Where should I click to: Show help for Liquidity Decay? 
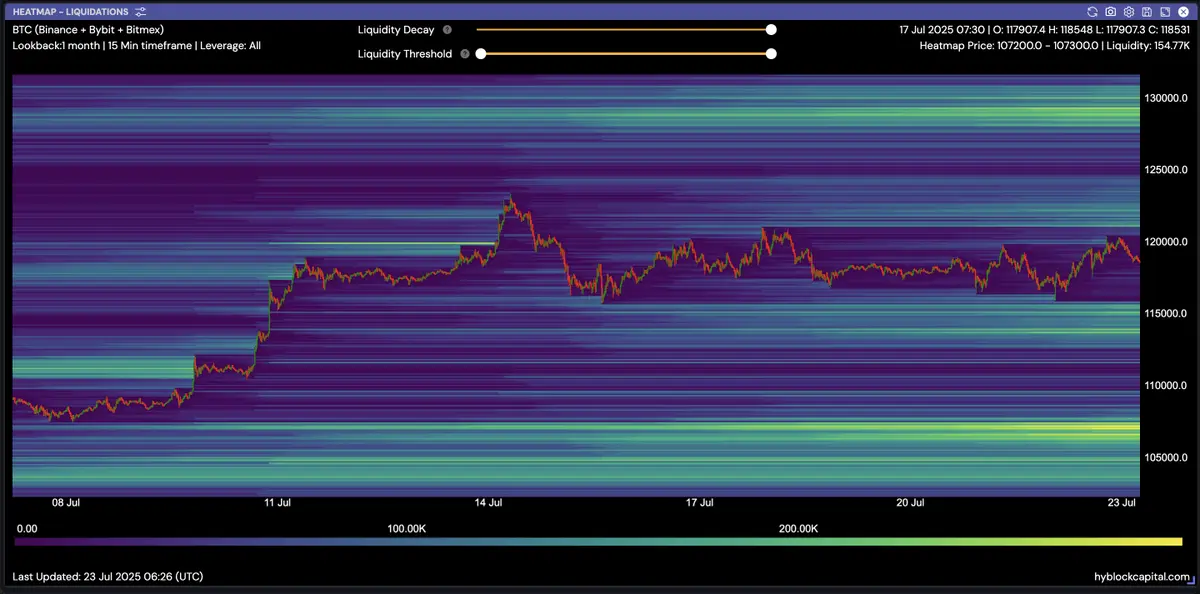pos(447,30)
